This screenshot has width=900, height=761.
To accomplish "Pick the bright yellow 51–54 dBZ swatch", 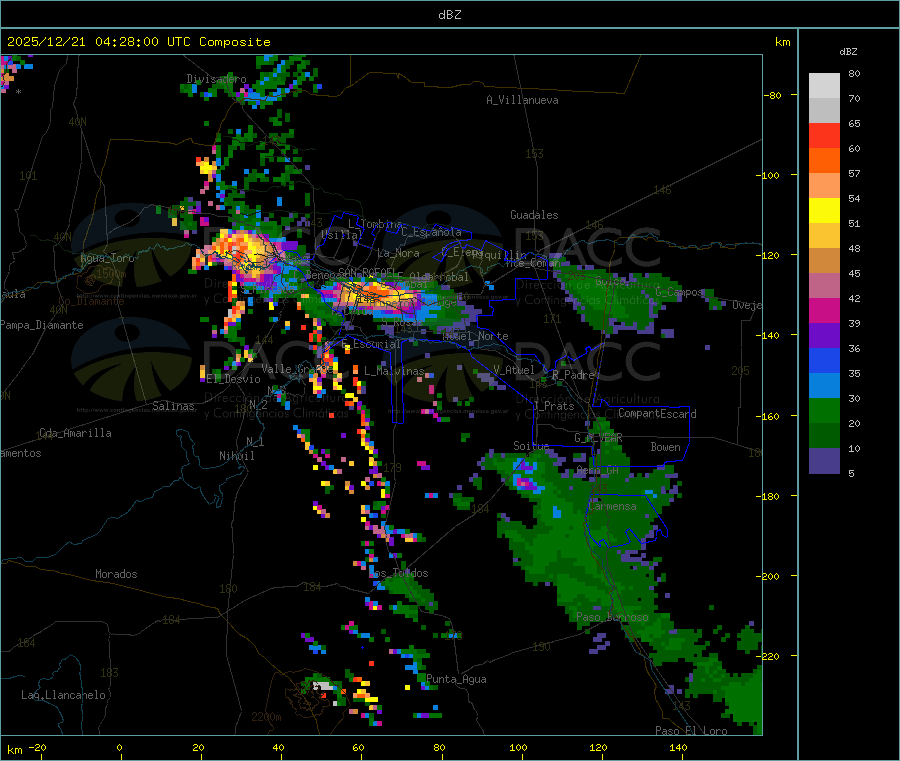I will 824,211.
